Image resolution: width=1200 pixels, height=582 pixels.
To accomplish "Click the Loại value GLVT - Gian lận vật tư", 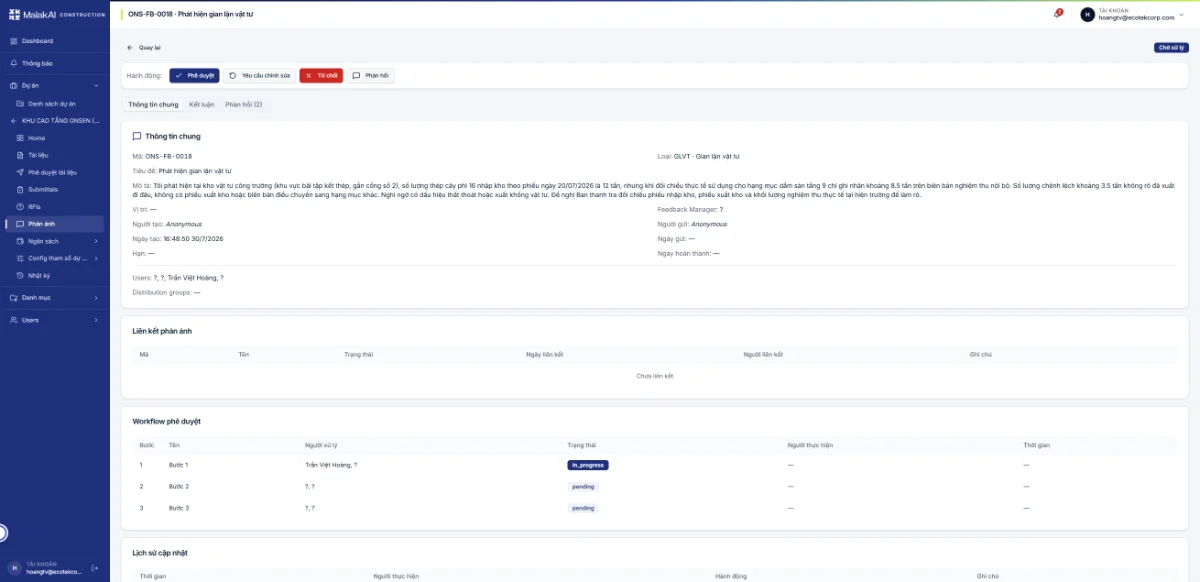I will (x=706, y=157).
